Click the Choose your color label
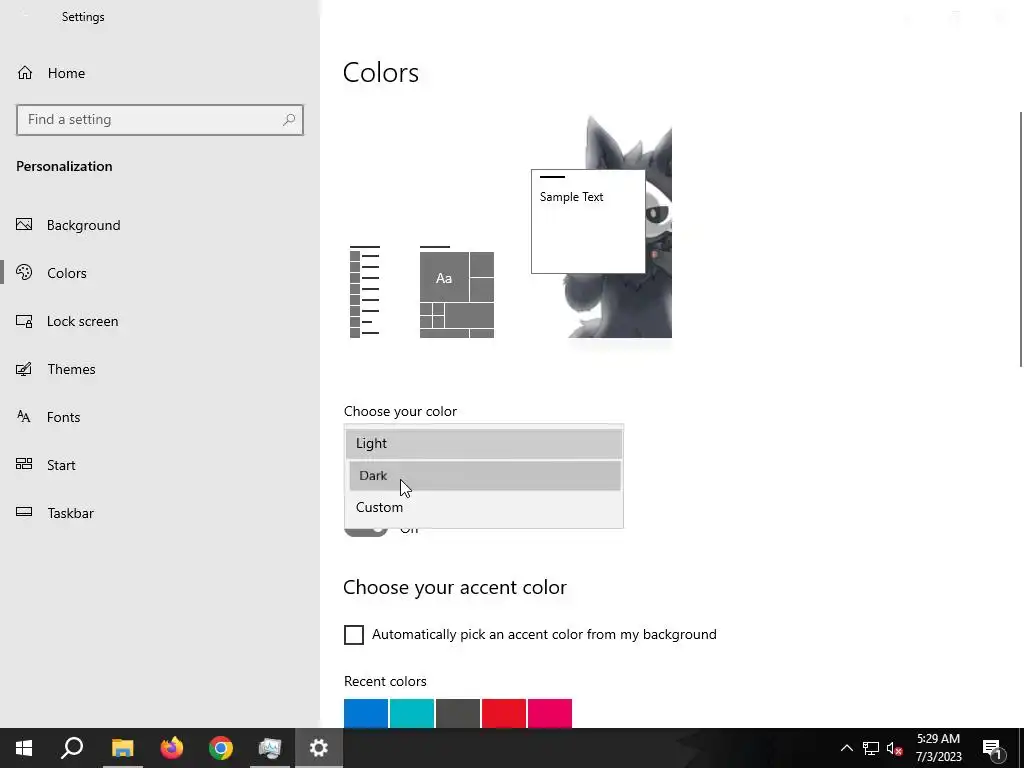Image resolution: width=1024 pixels, height=768 pixels. coord(400,411)
